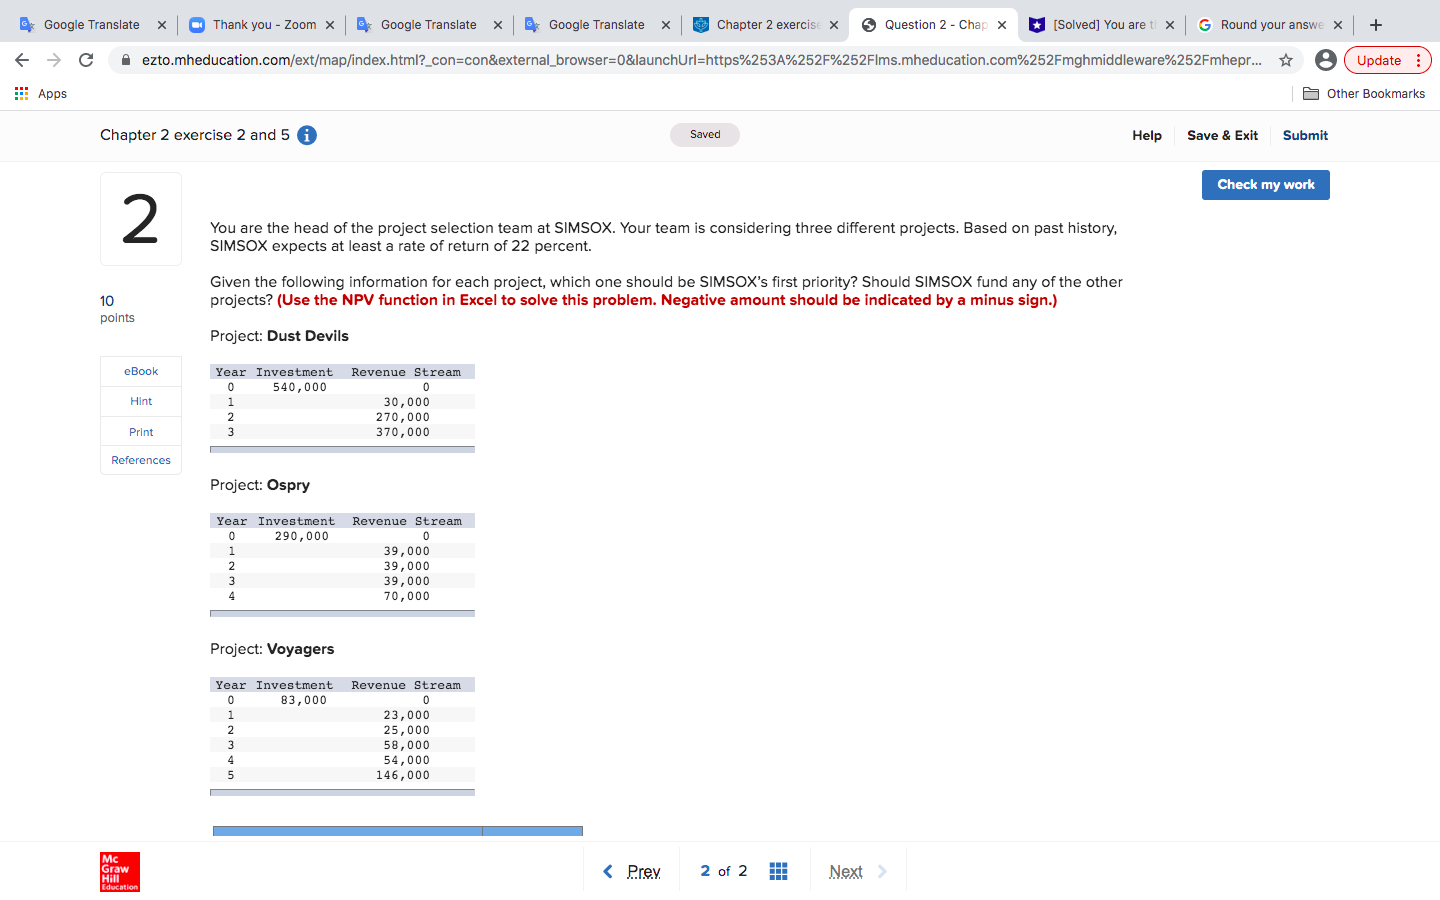This screenshot has height=900, width=1440.
Task: View the site lock icon in address bar
Action: tap(126, 60)
